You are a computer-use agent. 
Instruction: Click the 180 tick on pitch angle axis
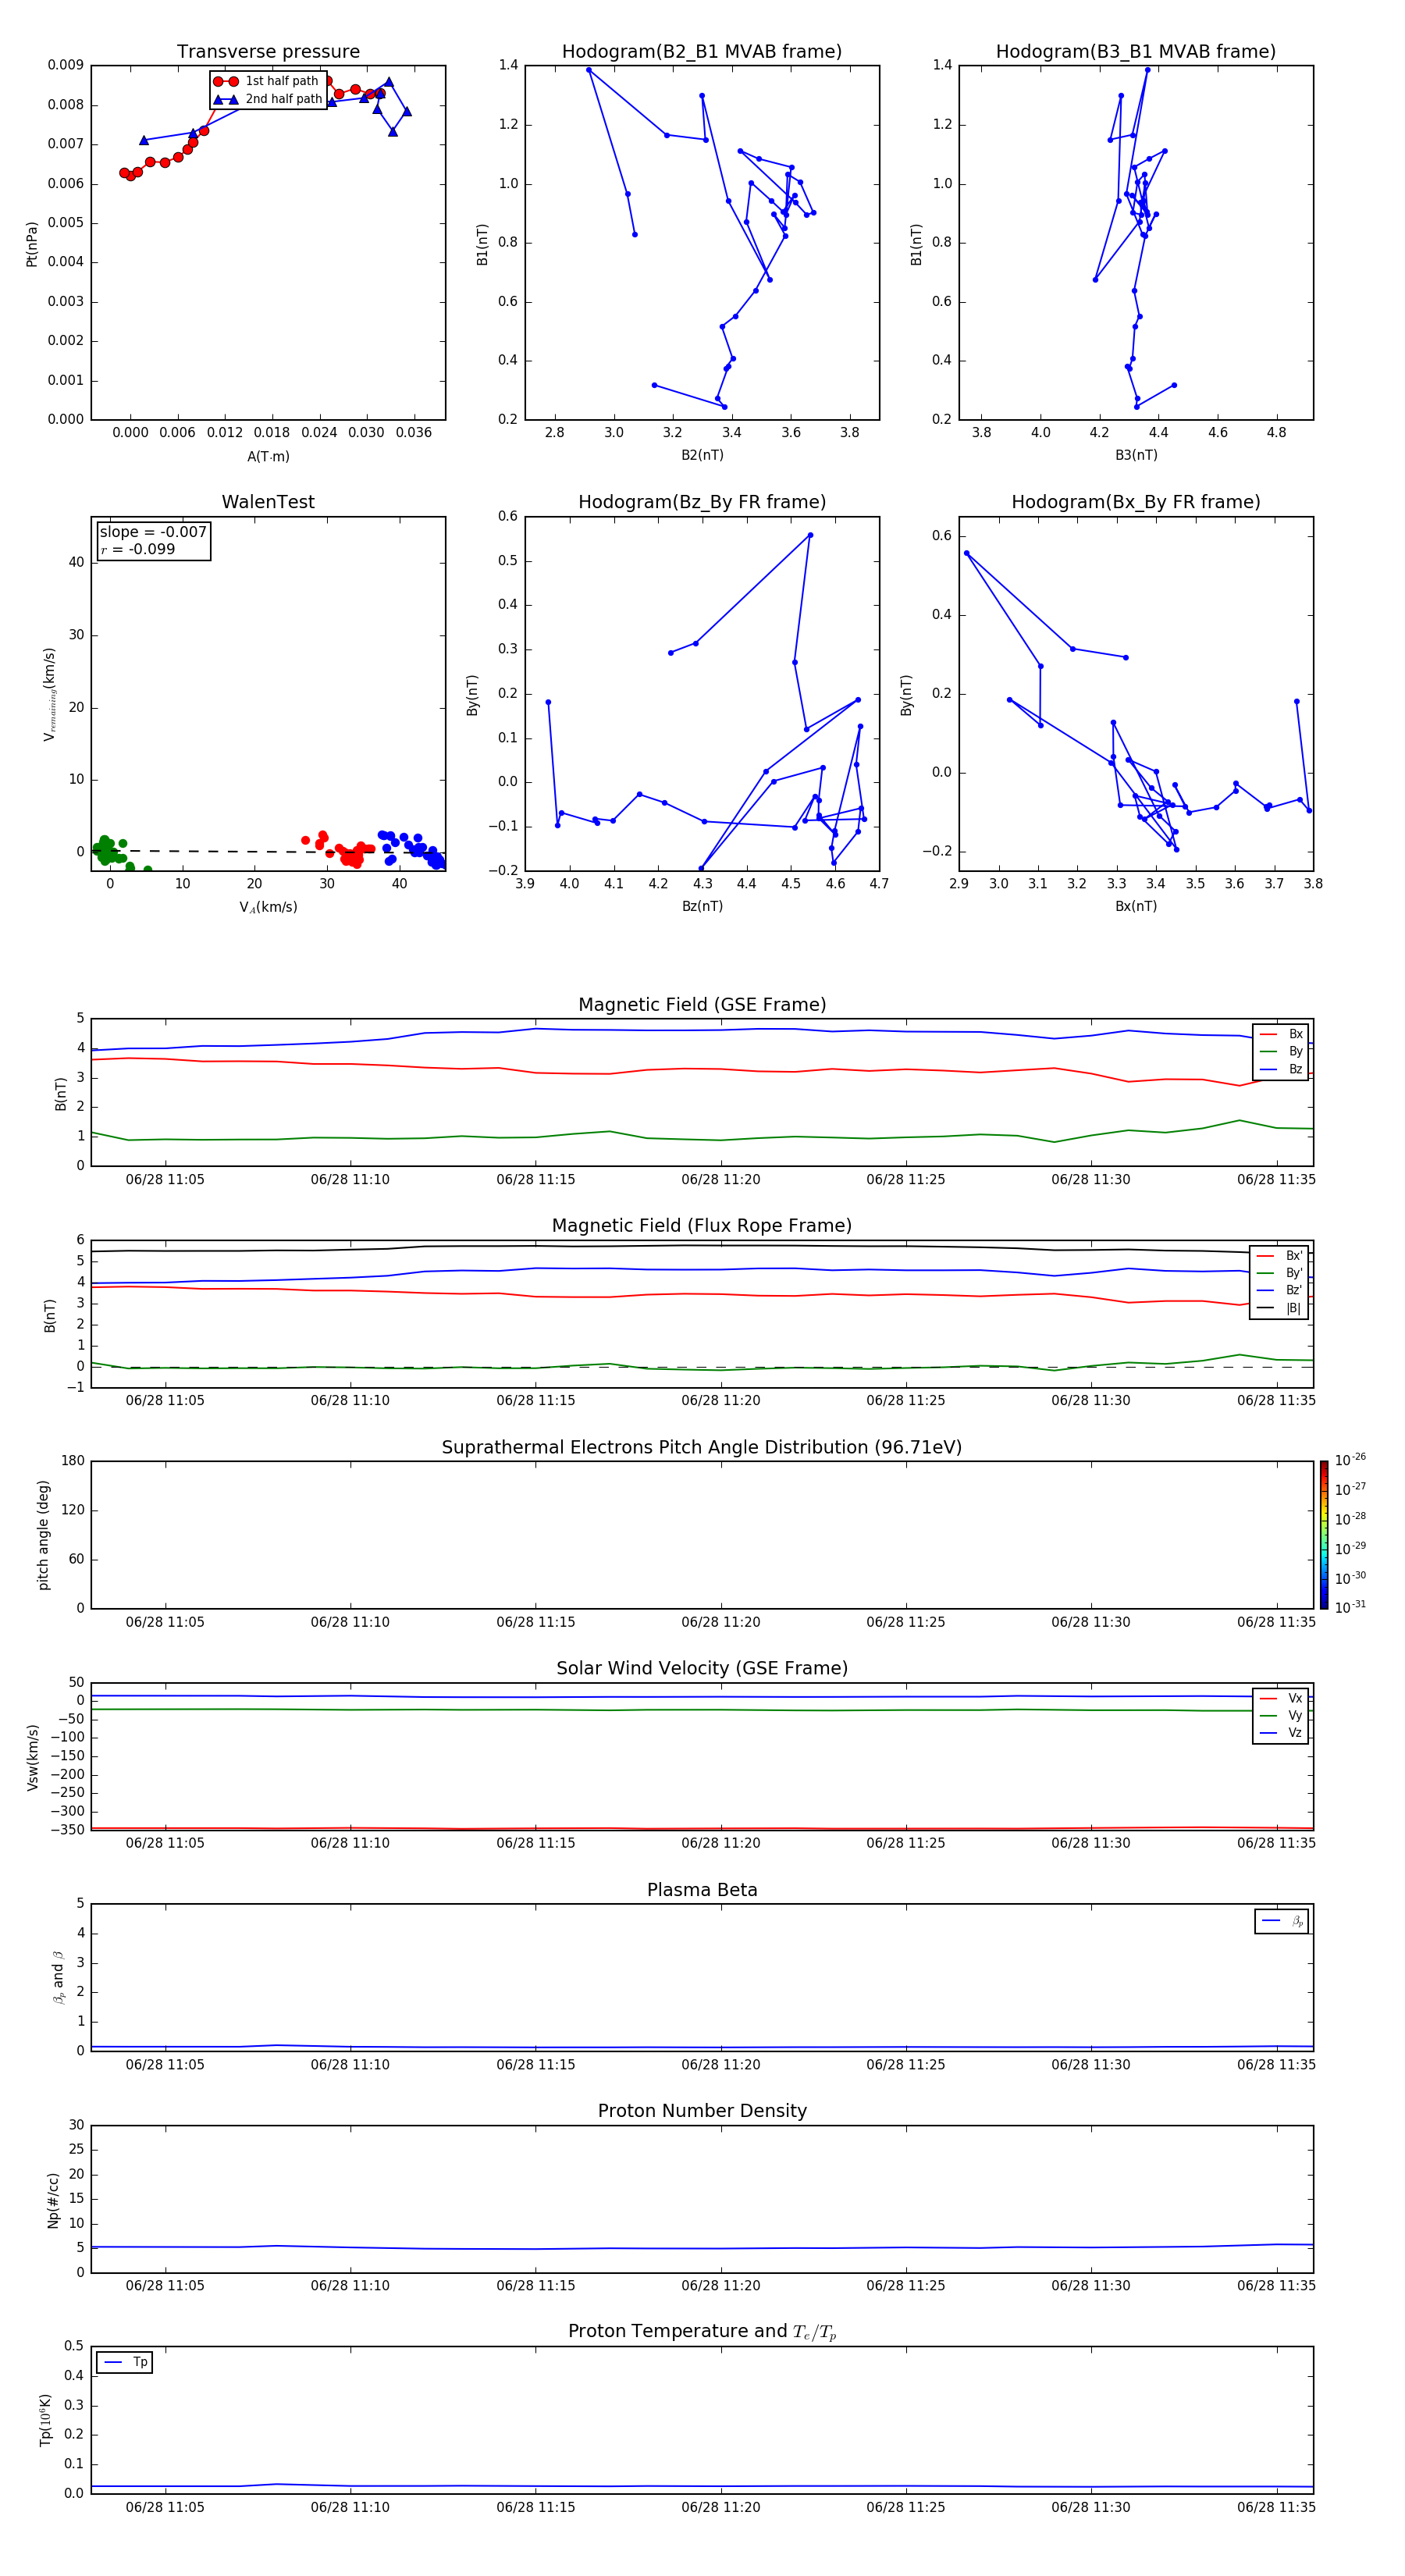73,1461
